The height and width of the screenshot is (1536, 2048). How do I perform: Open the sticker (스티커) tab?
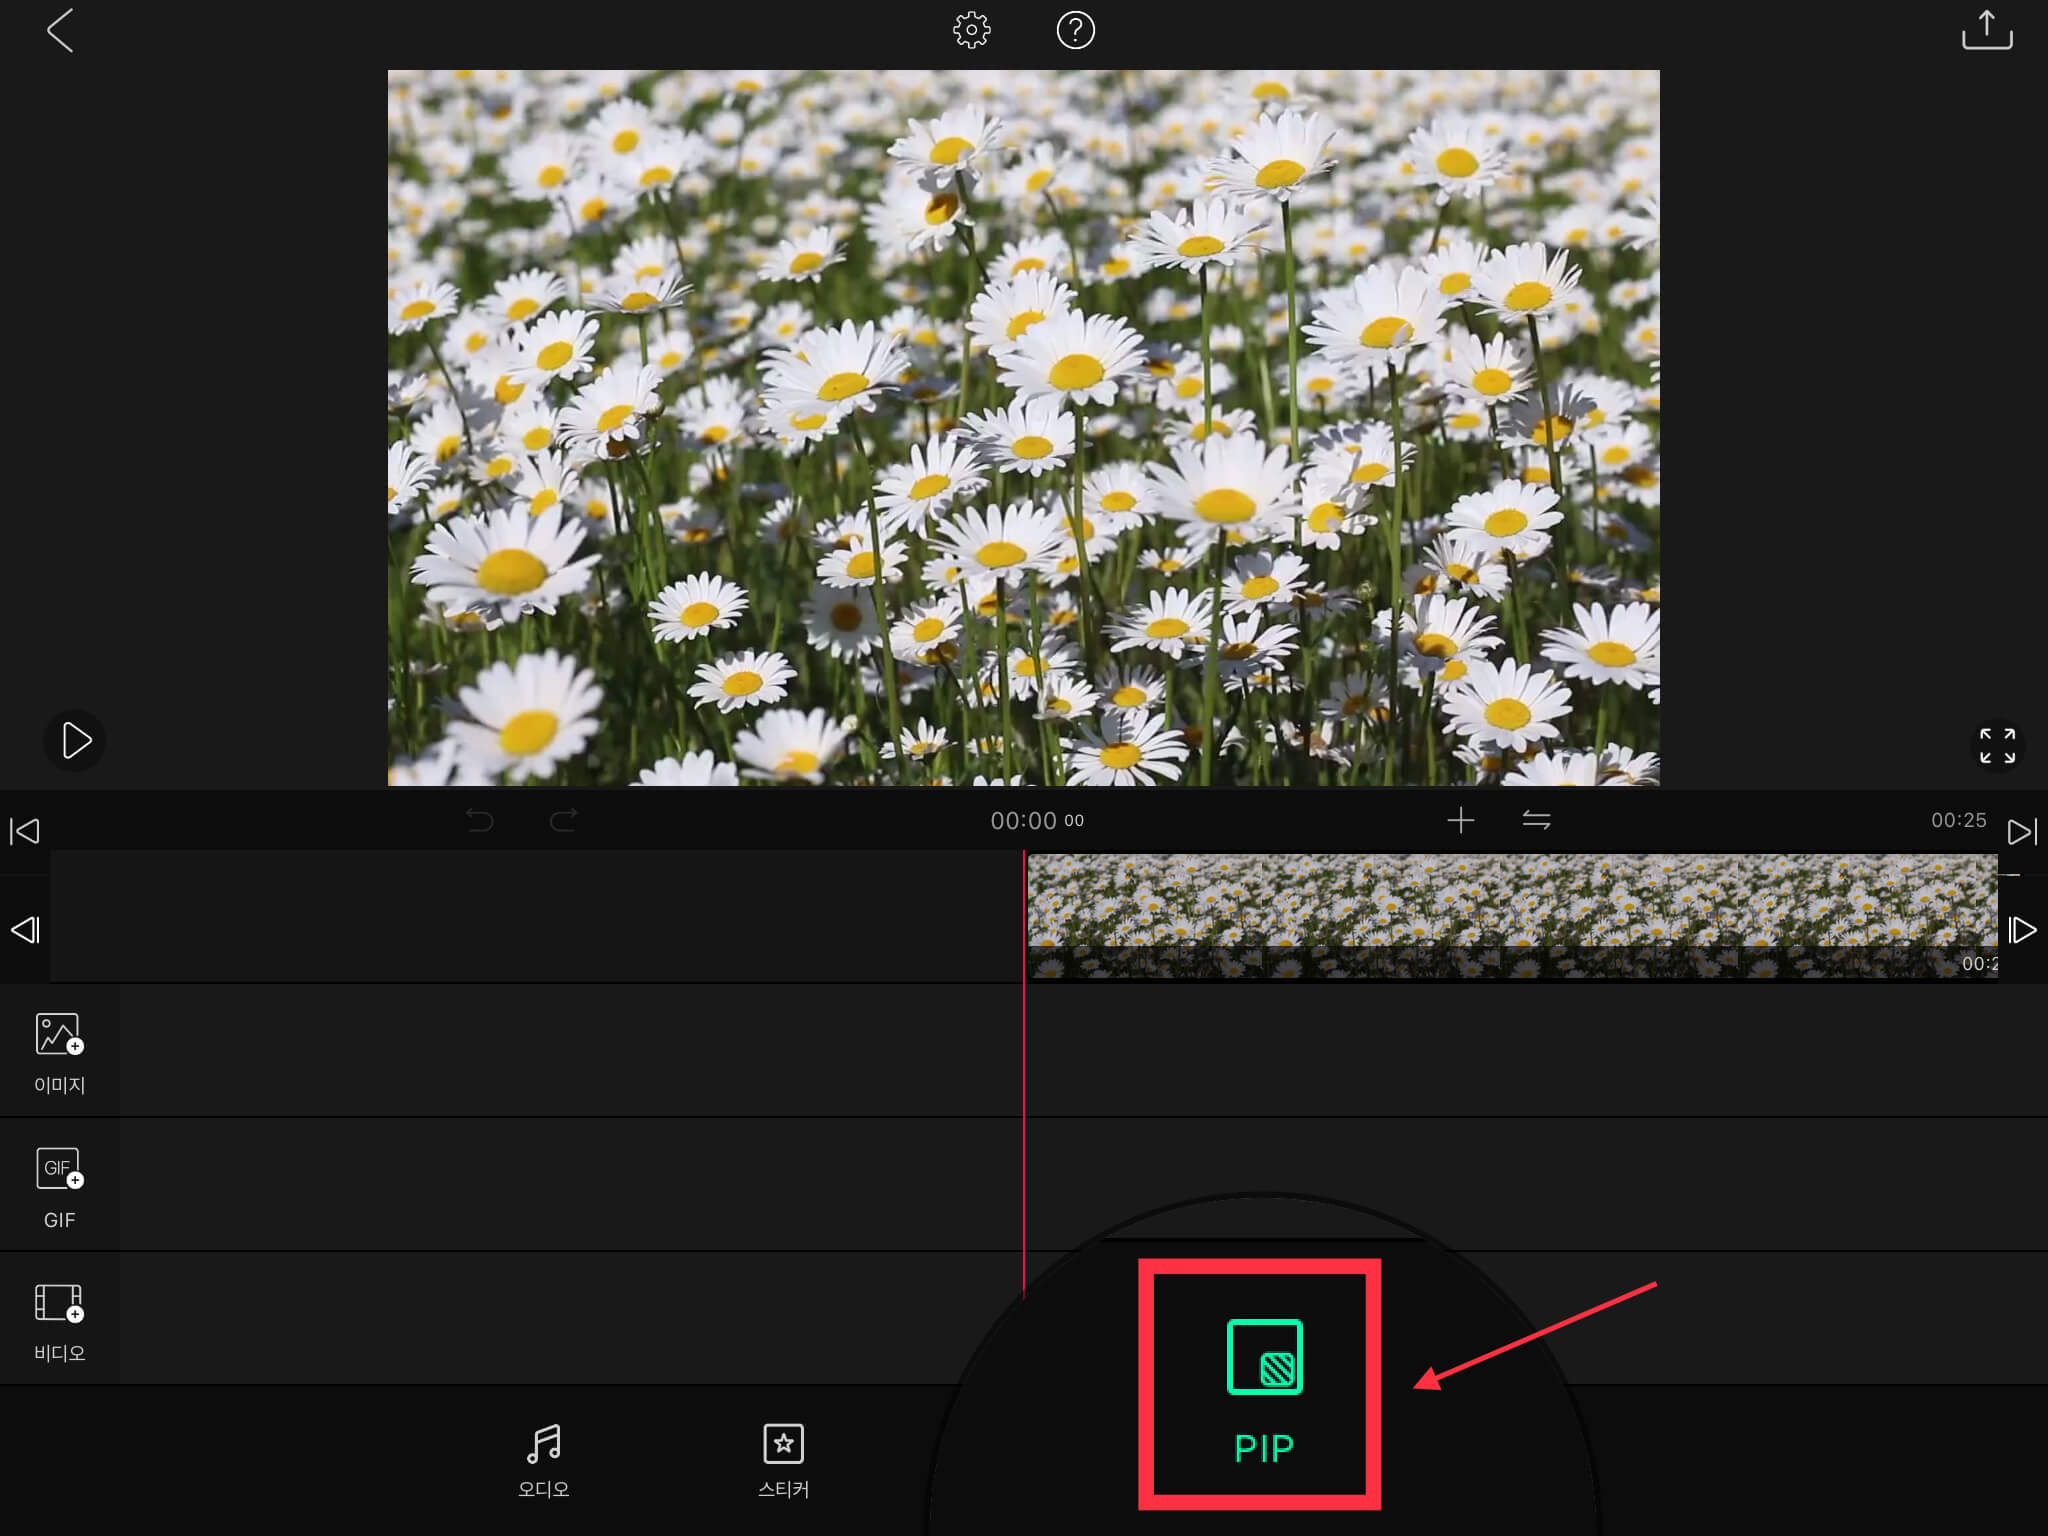point(783,1460)
